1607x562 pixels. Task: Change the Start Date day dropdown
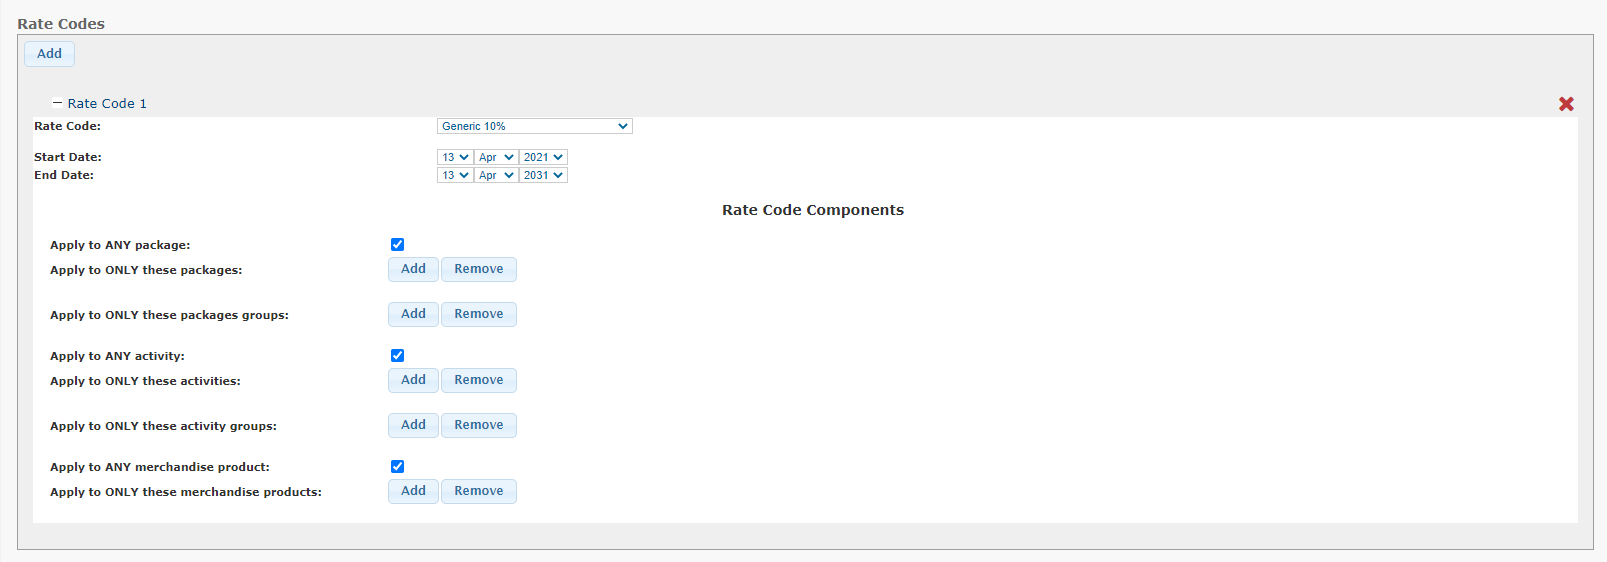click(x=454, y=157)
